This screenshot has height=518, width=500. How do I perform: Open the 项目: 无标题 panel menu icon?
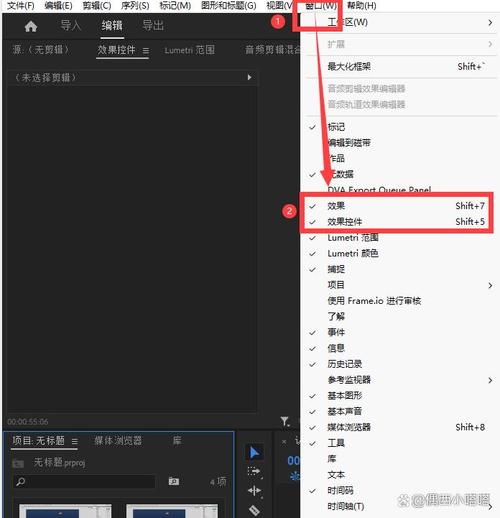coord(75,441)
